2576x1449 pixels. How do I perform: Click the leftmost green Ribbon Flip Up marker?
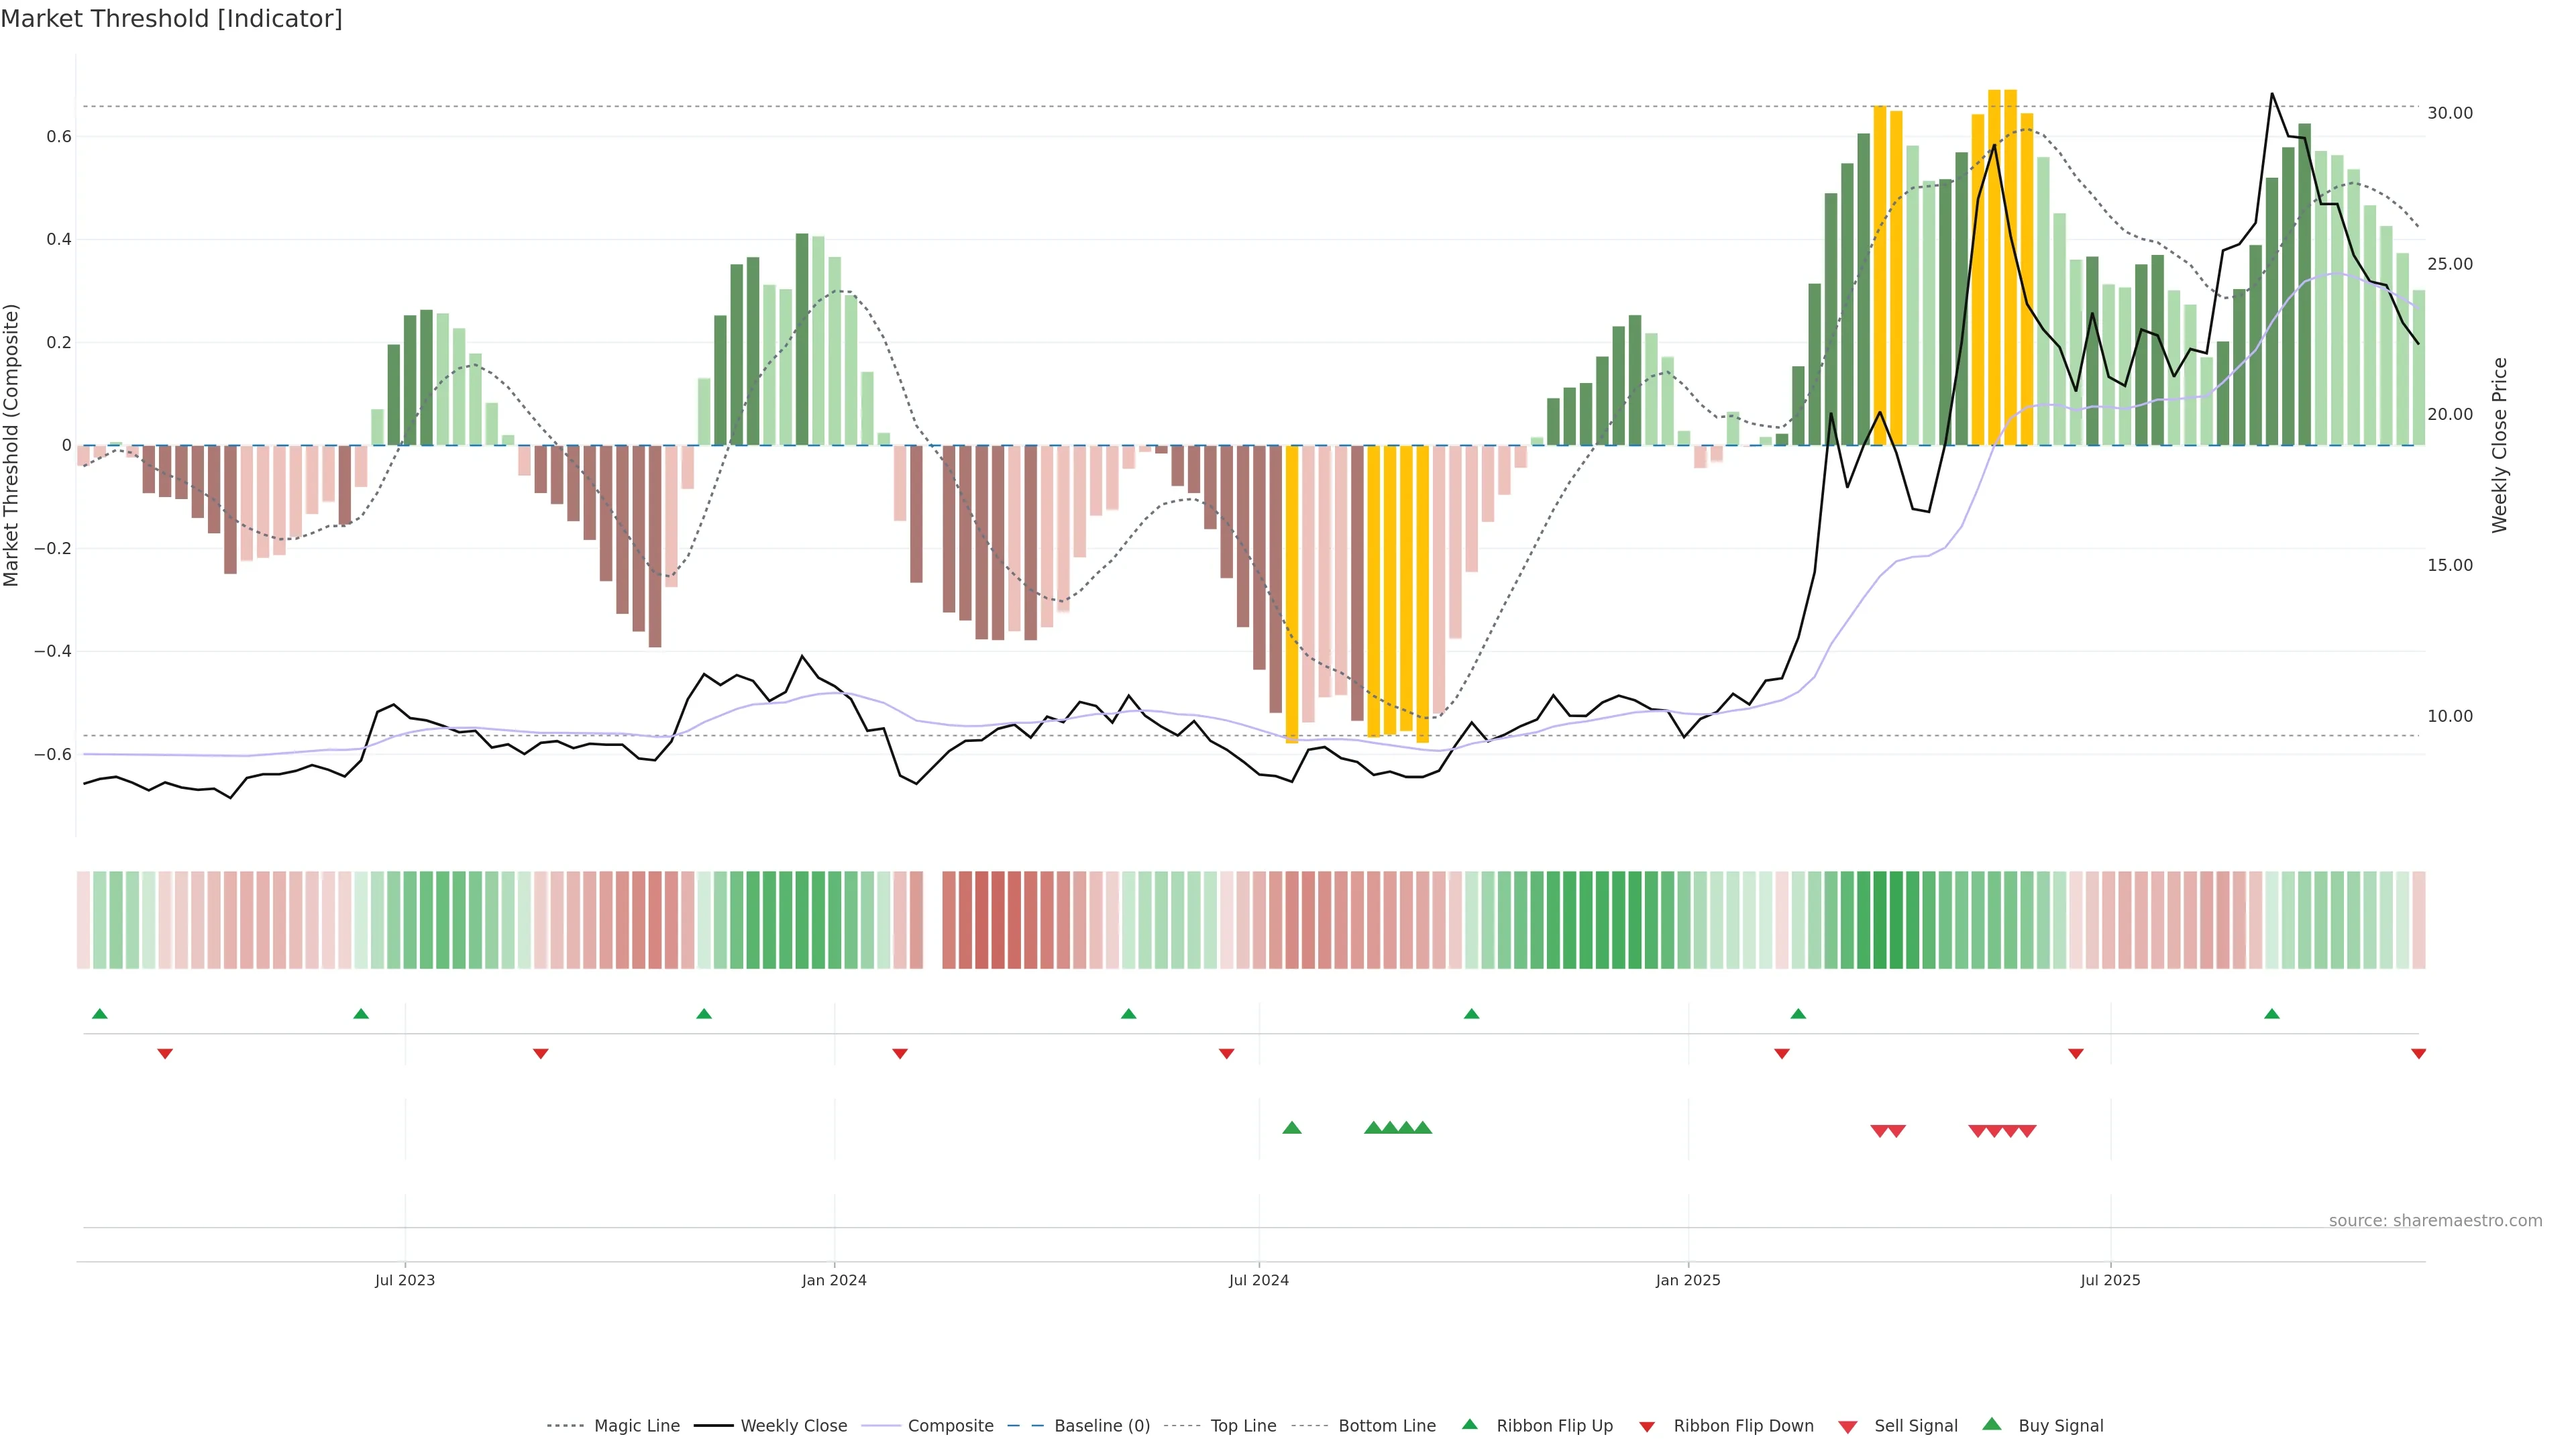coord(99,1014)
